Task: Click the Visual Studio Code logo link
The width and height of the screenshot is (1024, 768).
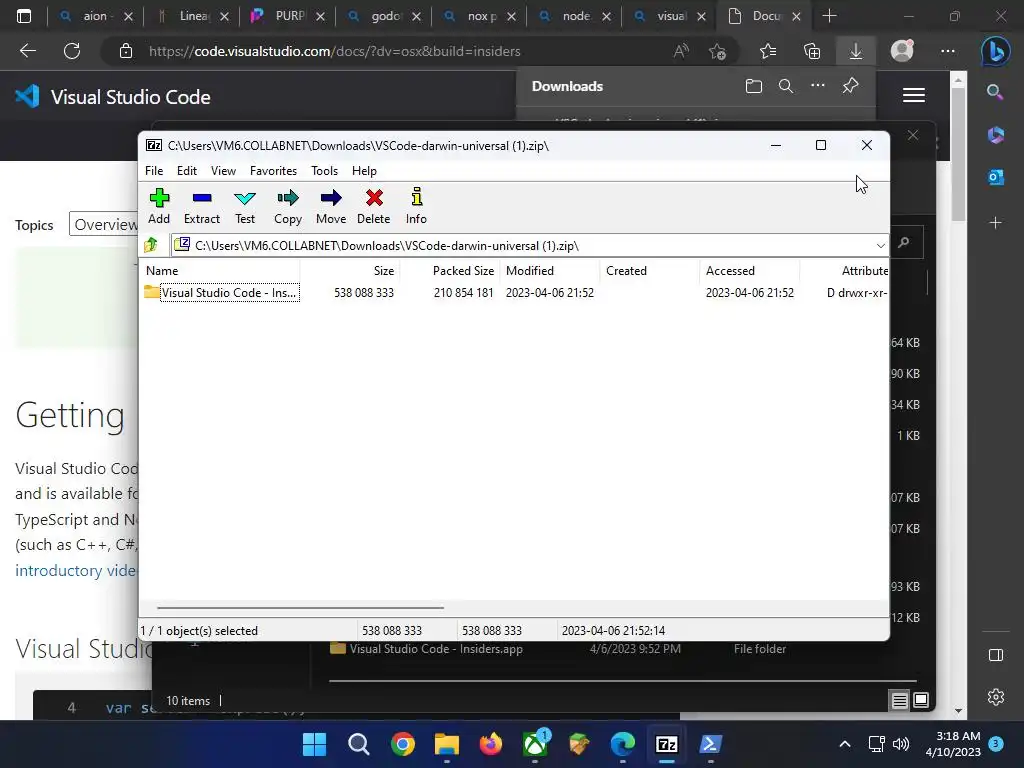Action: click(x=113, y=97)
